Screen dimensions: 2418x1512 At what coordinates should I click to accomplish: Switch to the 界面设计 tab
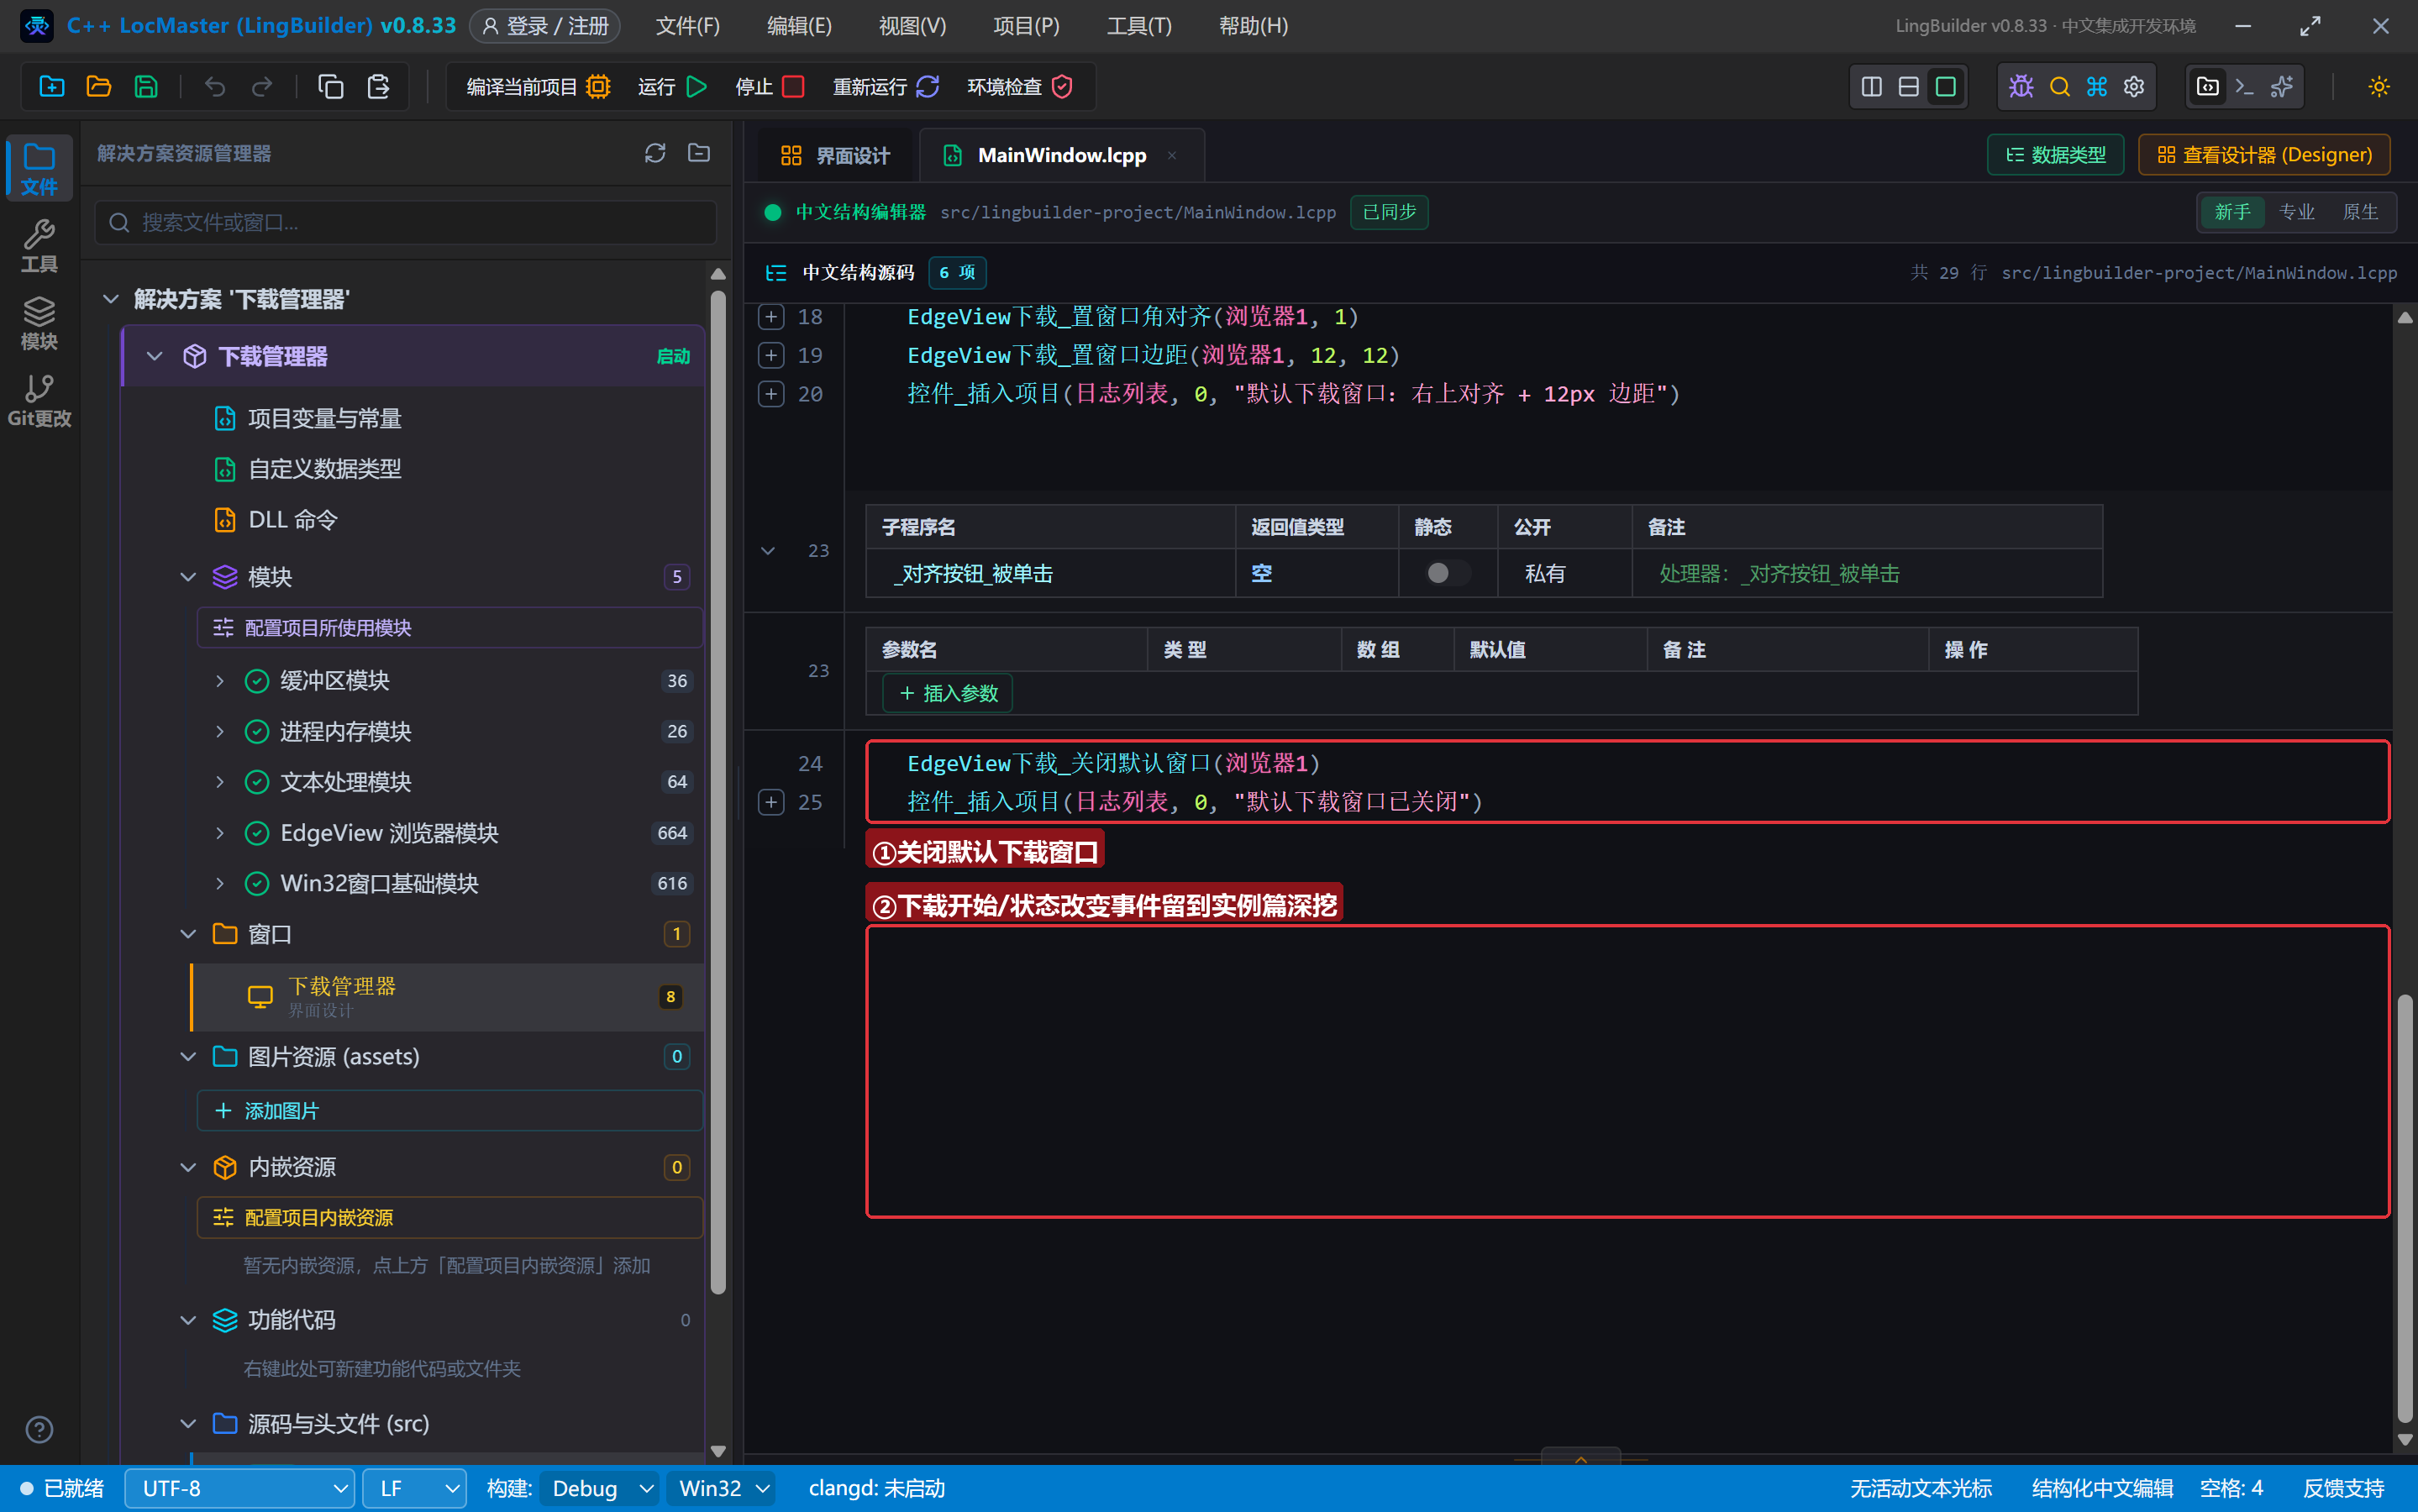pyautogui.click(x=835, y=156)
